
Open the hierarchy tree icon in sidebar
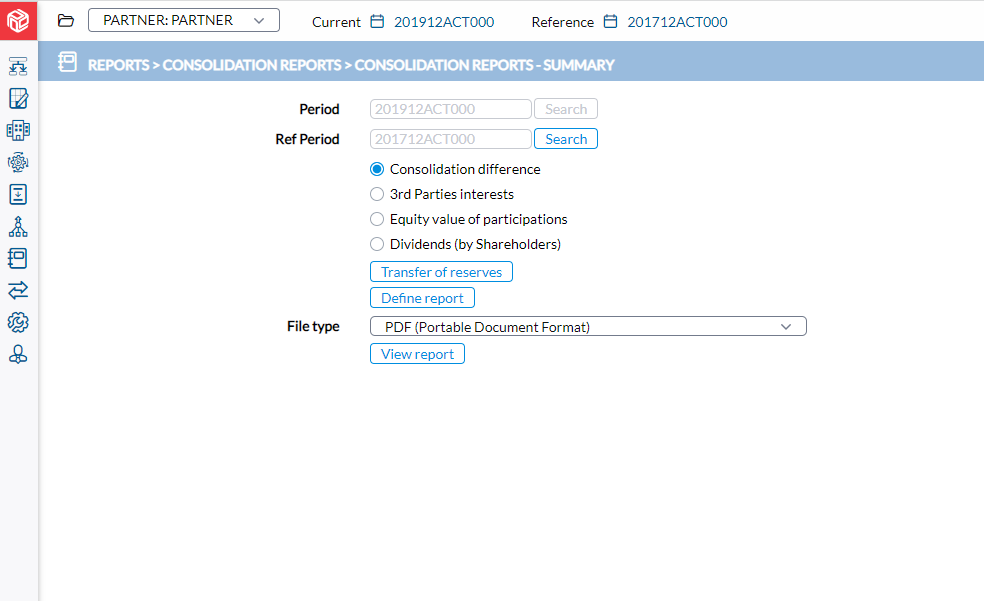click(18, 226)
